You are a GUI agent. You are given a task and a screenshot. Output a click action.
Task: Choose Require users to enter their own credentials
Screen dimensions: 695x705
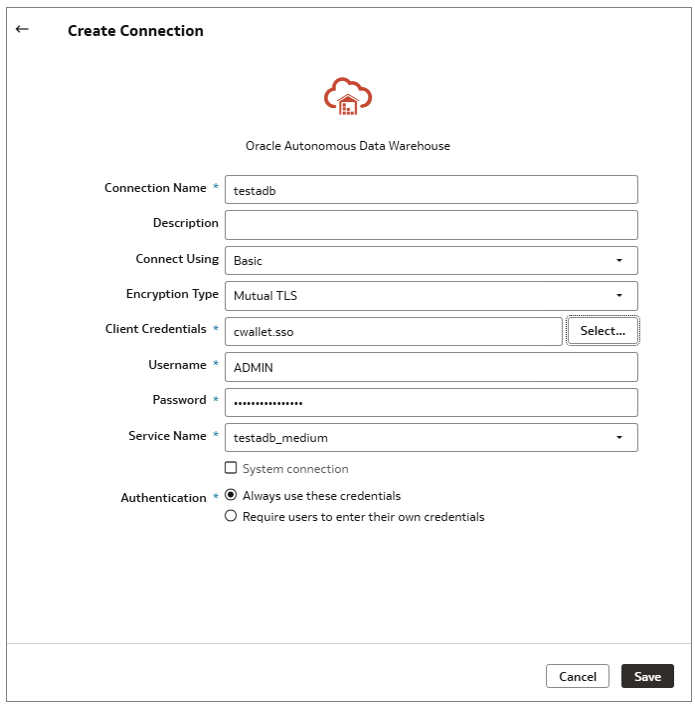point(231,517)
